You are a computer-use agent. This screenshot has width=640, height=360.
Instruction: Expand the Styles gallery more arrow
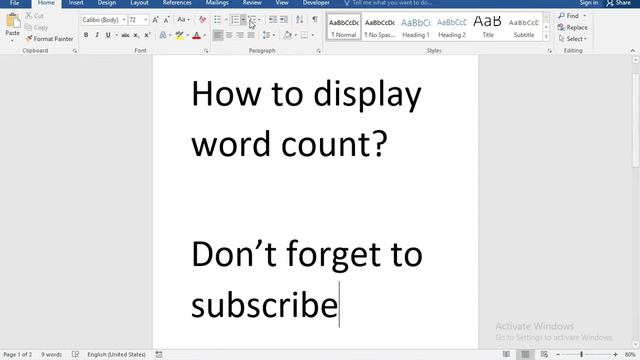pyautogui.click(x=546, y=36)
